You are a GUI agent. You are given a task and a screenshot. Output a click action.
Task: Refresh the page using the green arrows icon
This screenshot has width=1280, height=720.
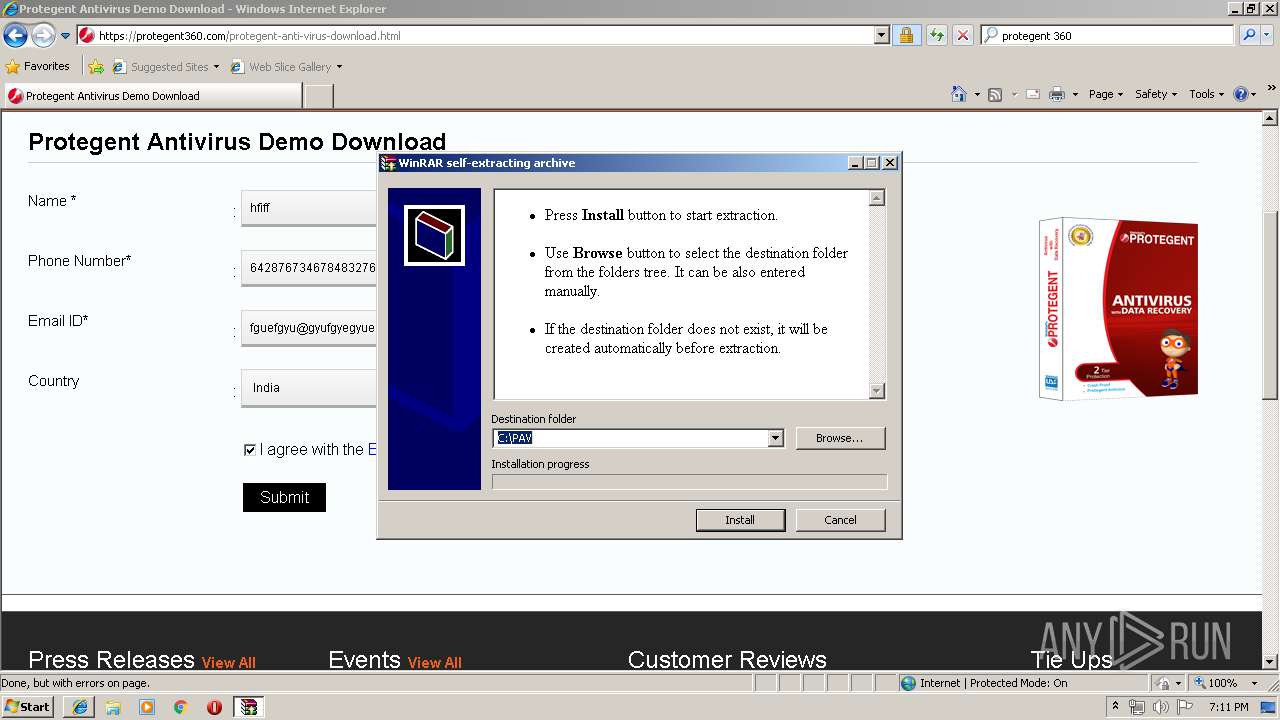pos(936,36)
